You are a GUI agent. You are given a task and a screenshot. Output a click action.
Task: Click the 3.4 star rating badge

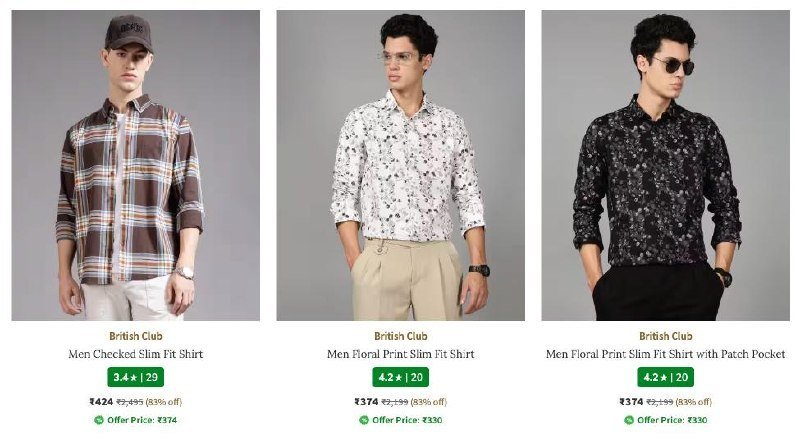[136, 377]
